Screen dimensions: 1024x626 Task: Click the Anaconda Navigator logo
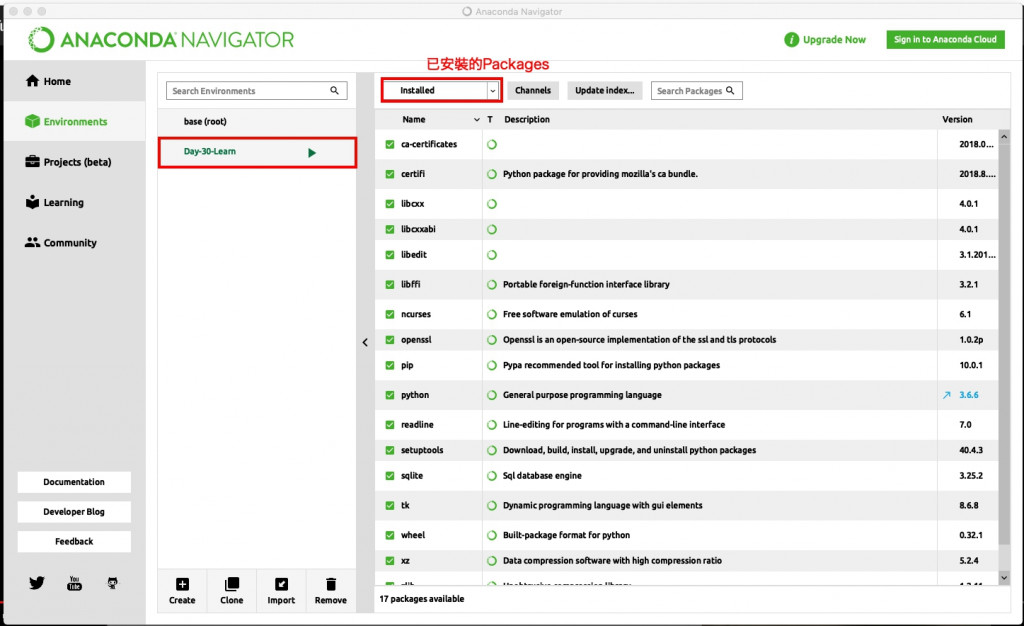tap(161, 40)
